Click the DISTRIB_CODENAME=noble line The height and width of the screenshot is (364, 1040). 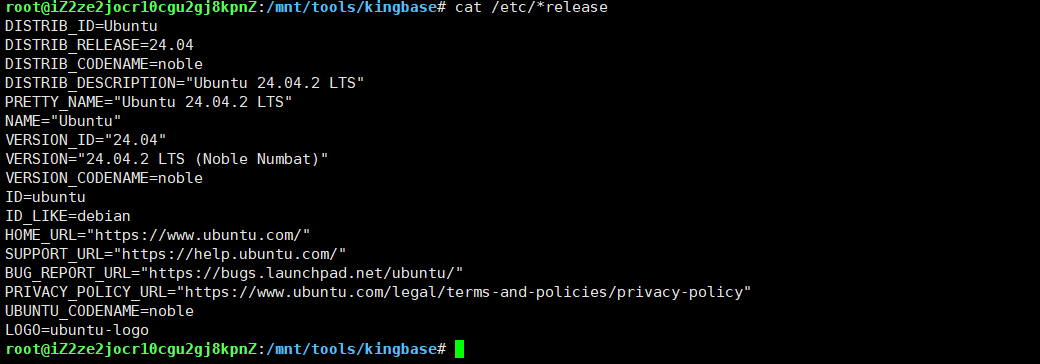103,64
